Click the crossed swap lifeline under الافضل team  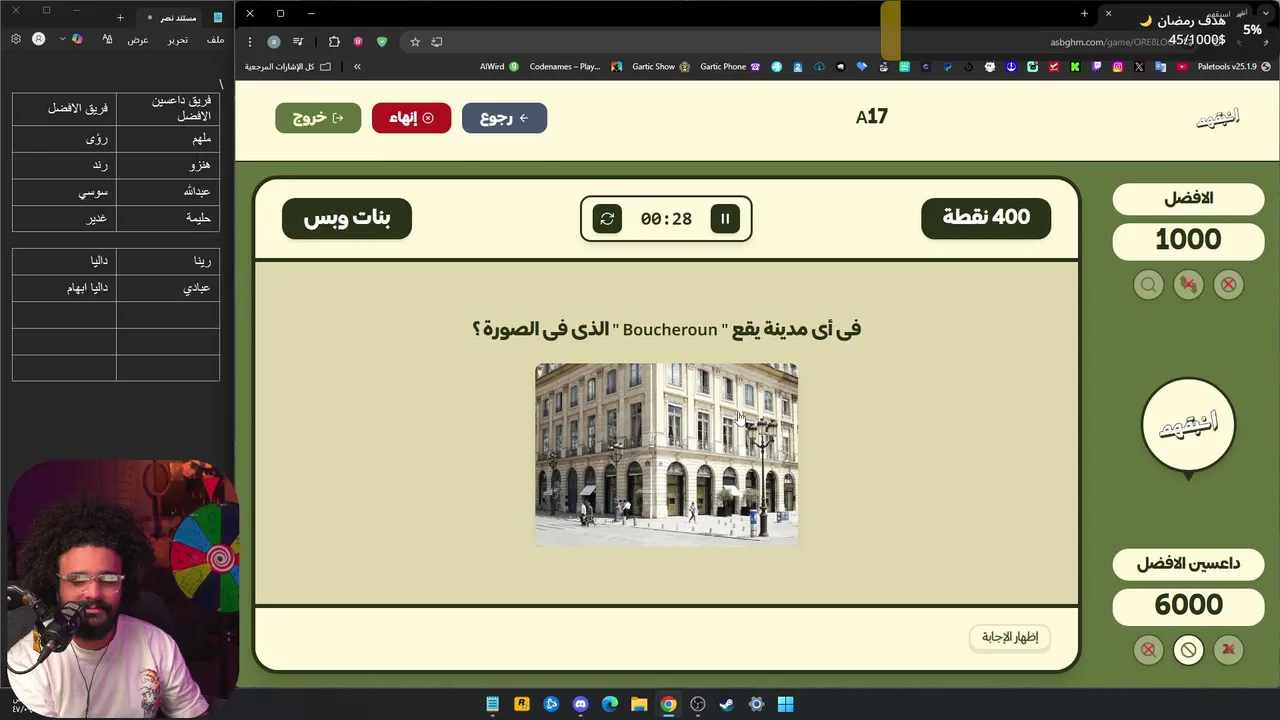point(1188,285)
